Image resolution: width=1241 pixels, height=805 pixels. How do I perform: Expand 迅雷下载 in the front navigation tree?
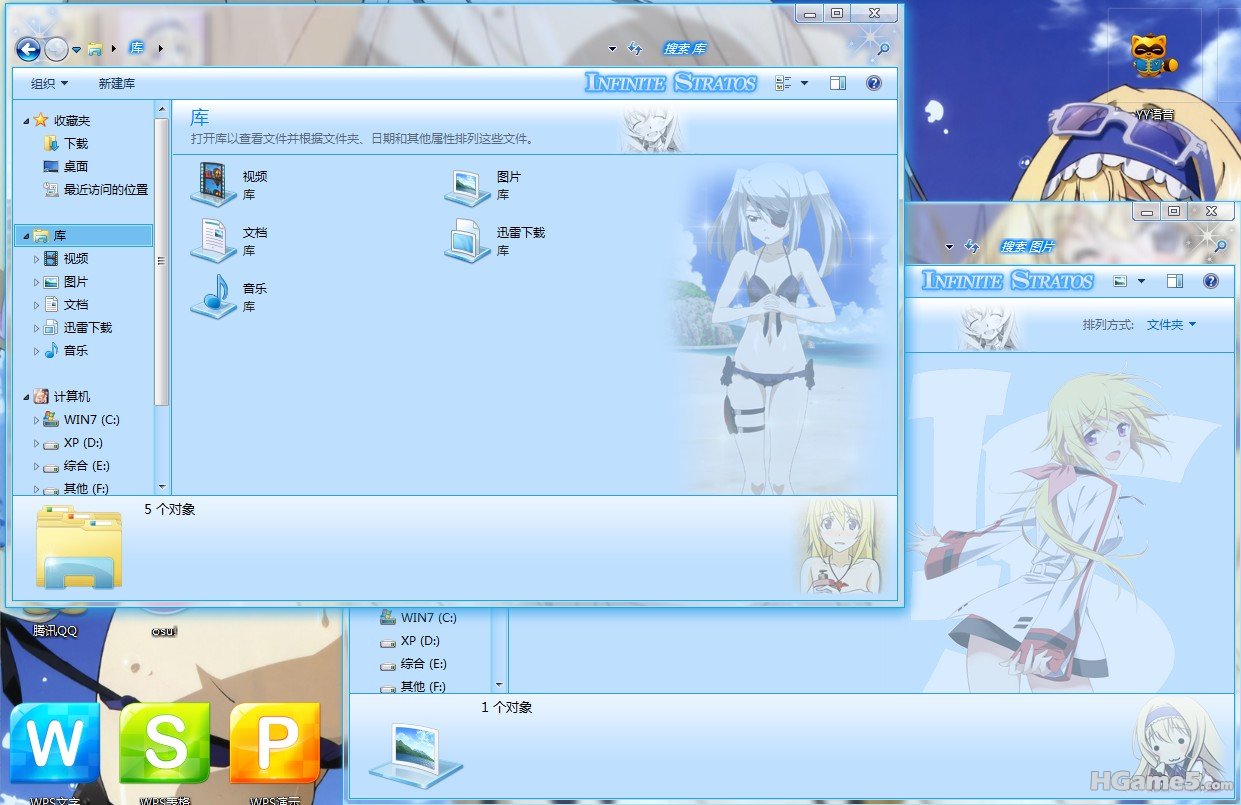pos(37,328)
